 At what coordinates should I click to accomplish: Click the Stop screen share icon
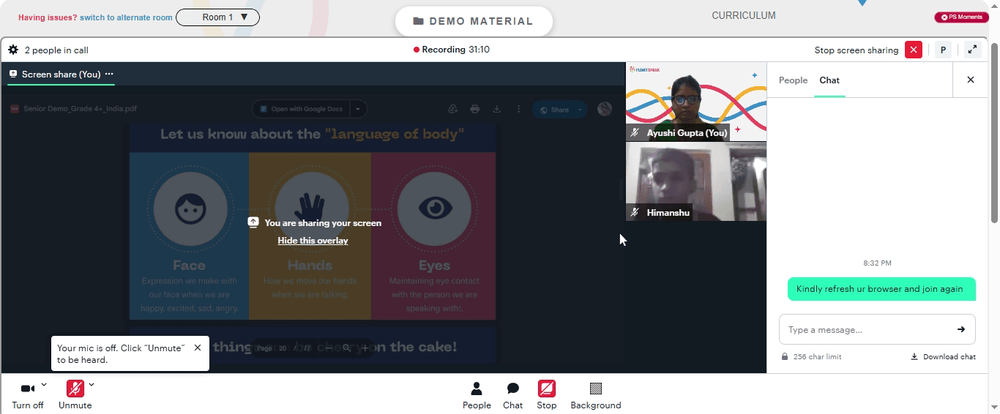[x=547, y=388]
